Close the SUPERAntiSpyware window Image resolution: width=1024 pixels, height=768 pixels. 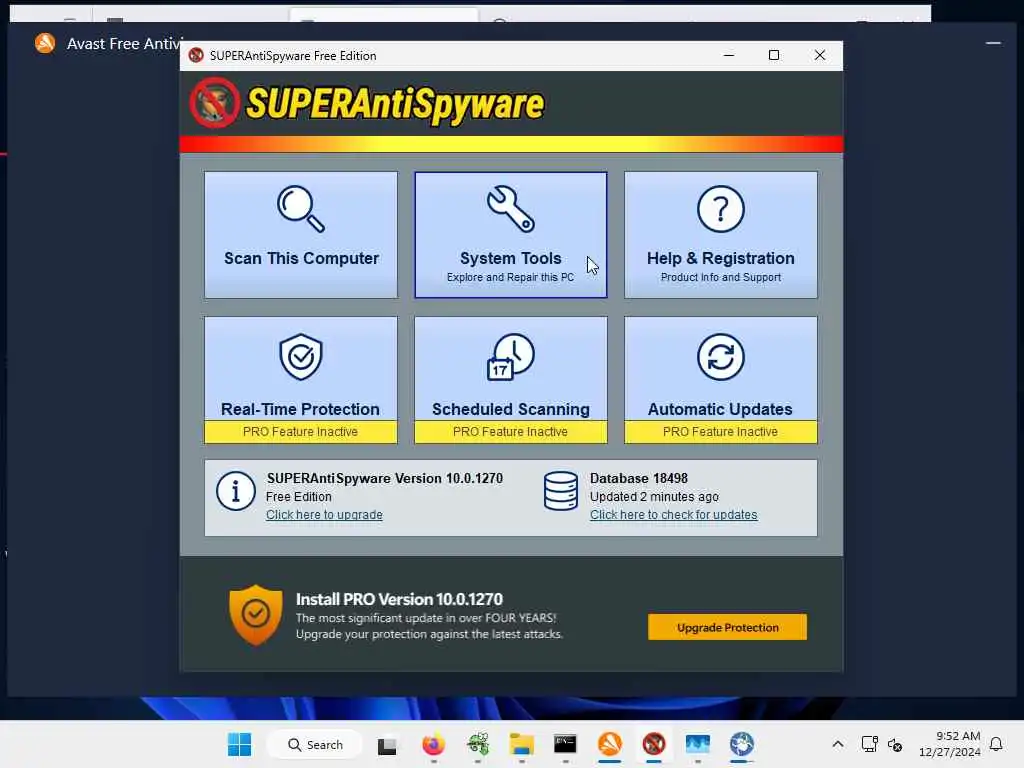820,56
